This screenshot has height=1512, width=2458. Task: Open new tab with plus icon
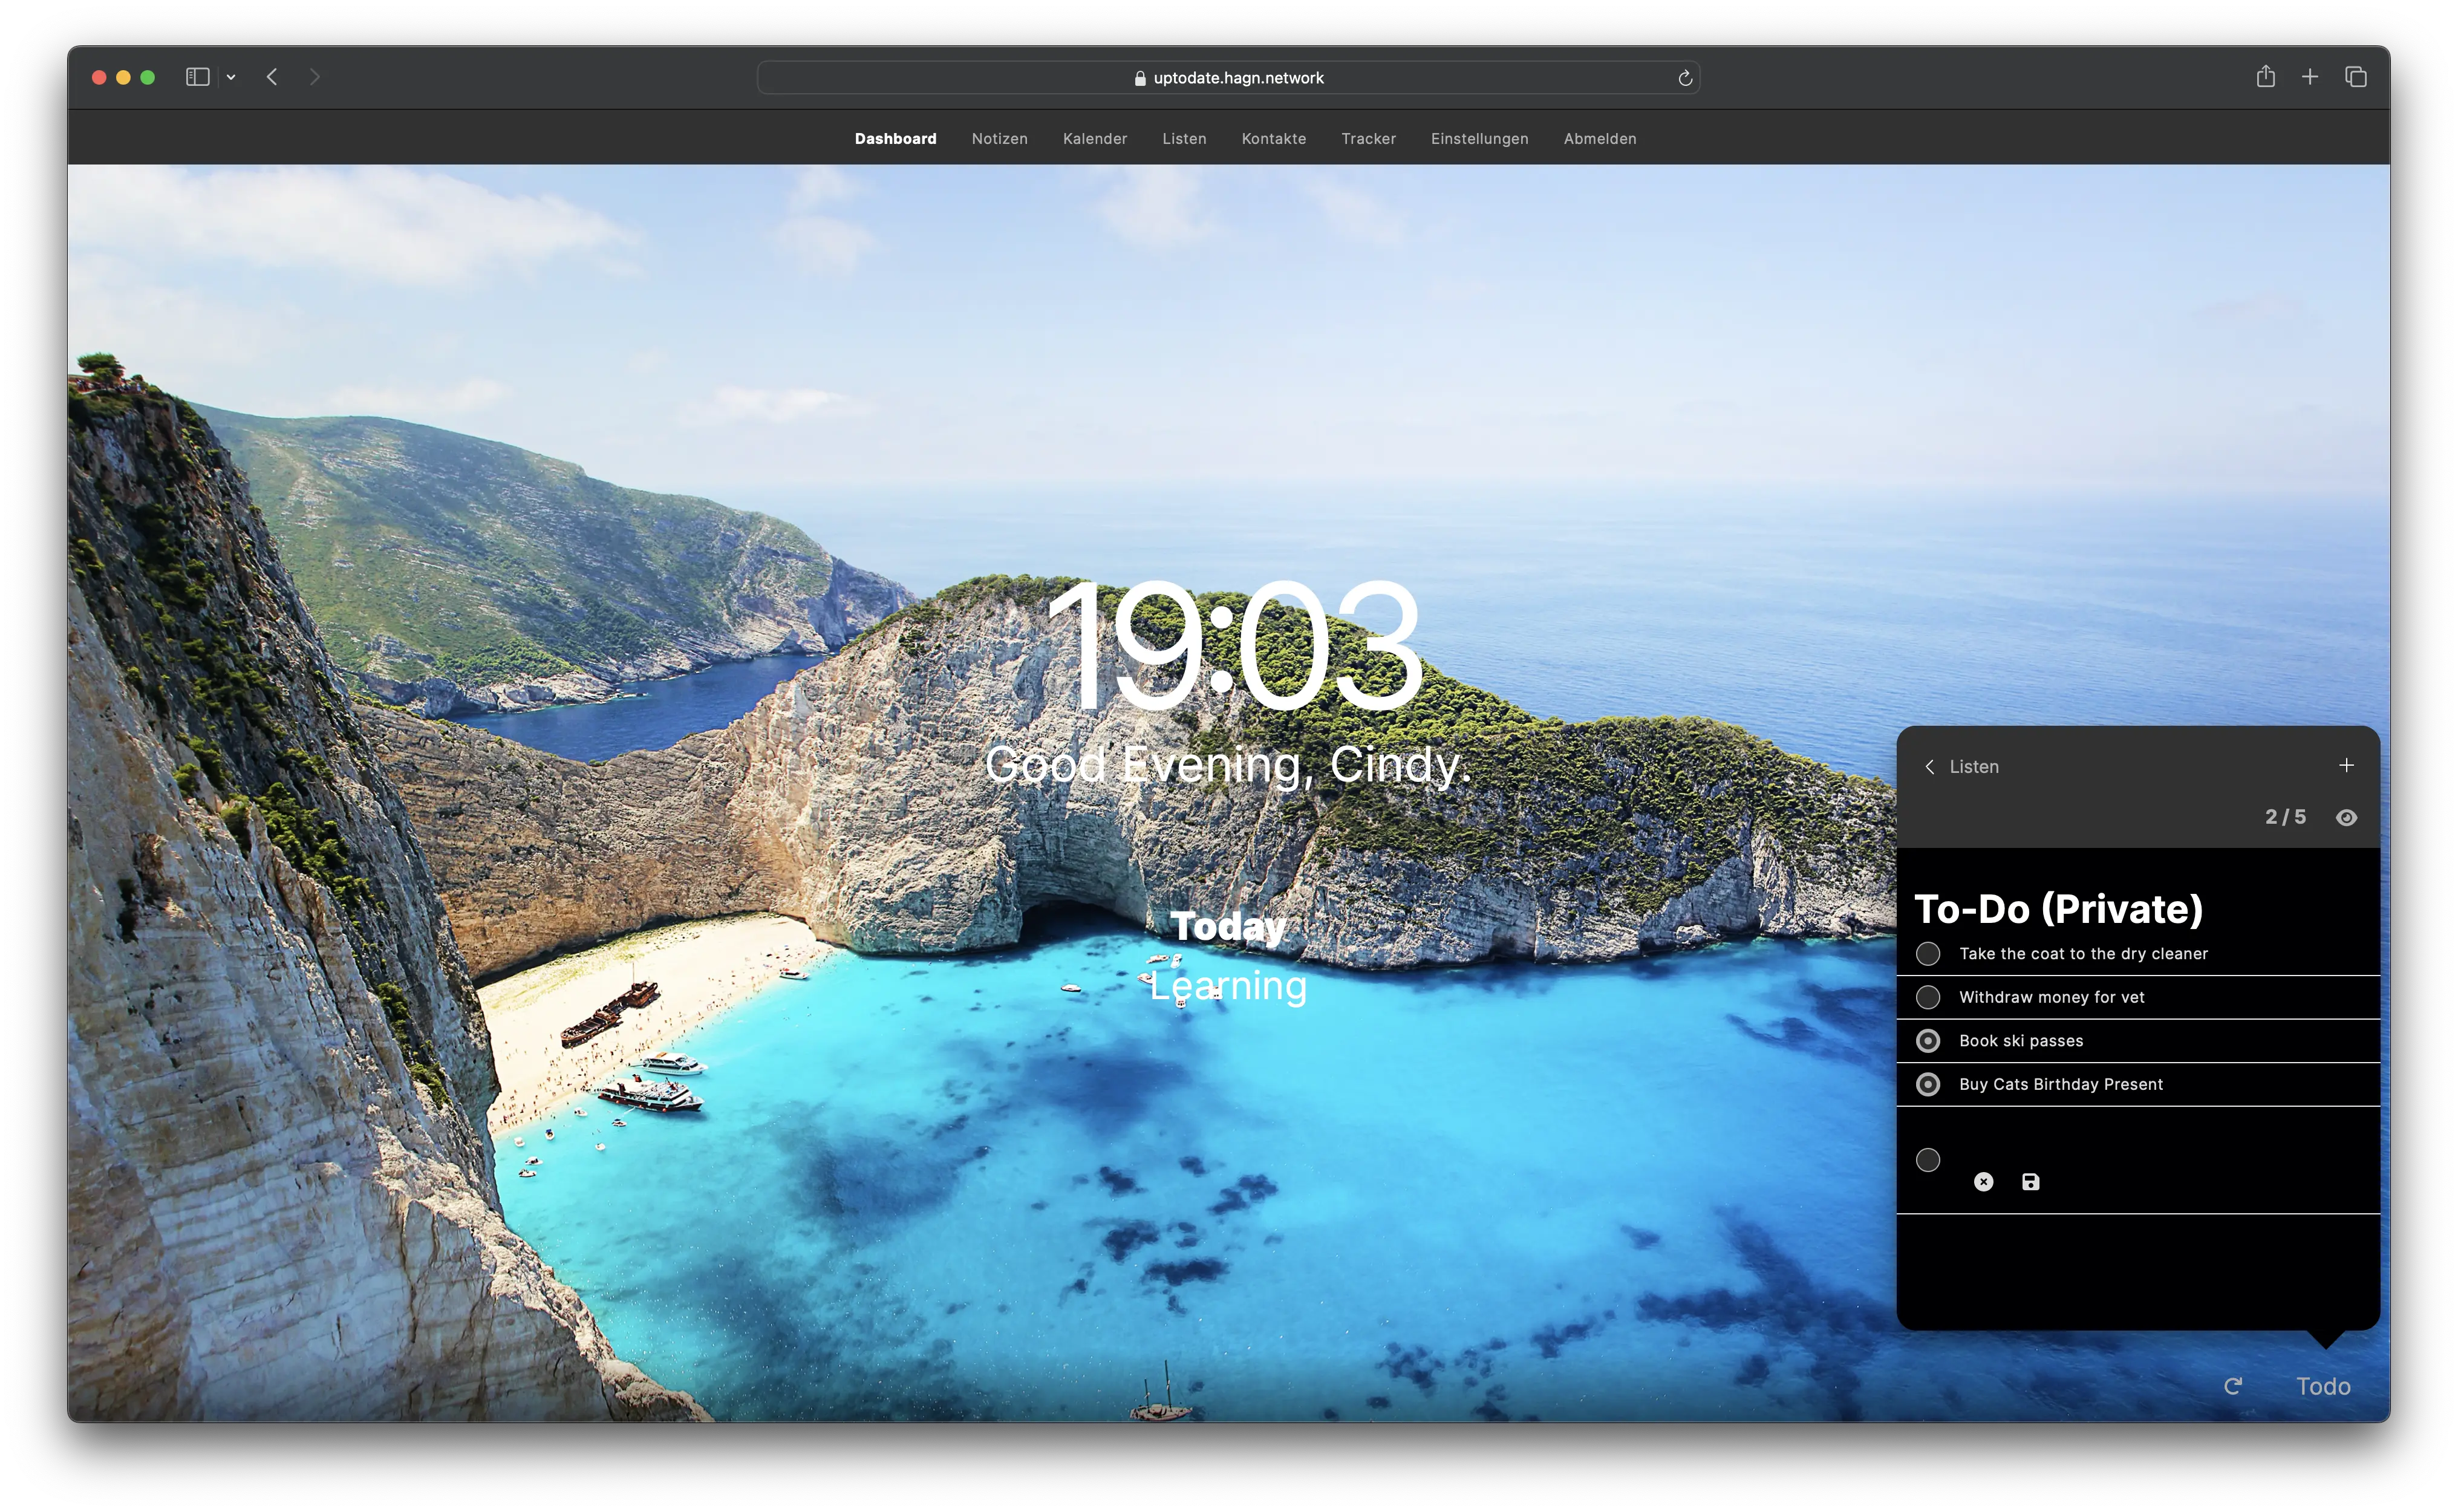point(2310,77)
